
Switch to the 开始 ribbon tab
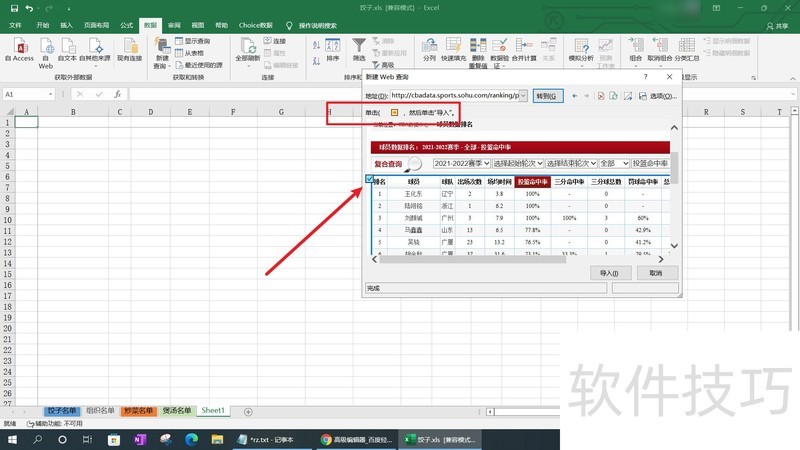pos(42,25)
